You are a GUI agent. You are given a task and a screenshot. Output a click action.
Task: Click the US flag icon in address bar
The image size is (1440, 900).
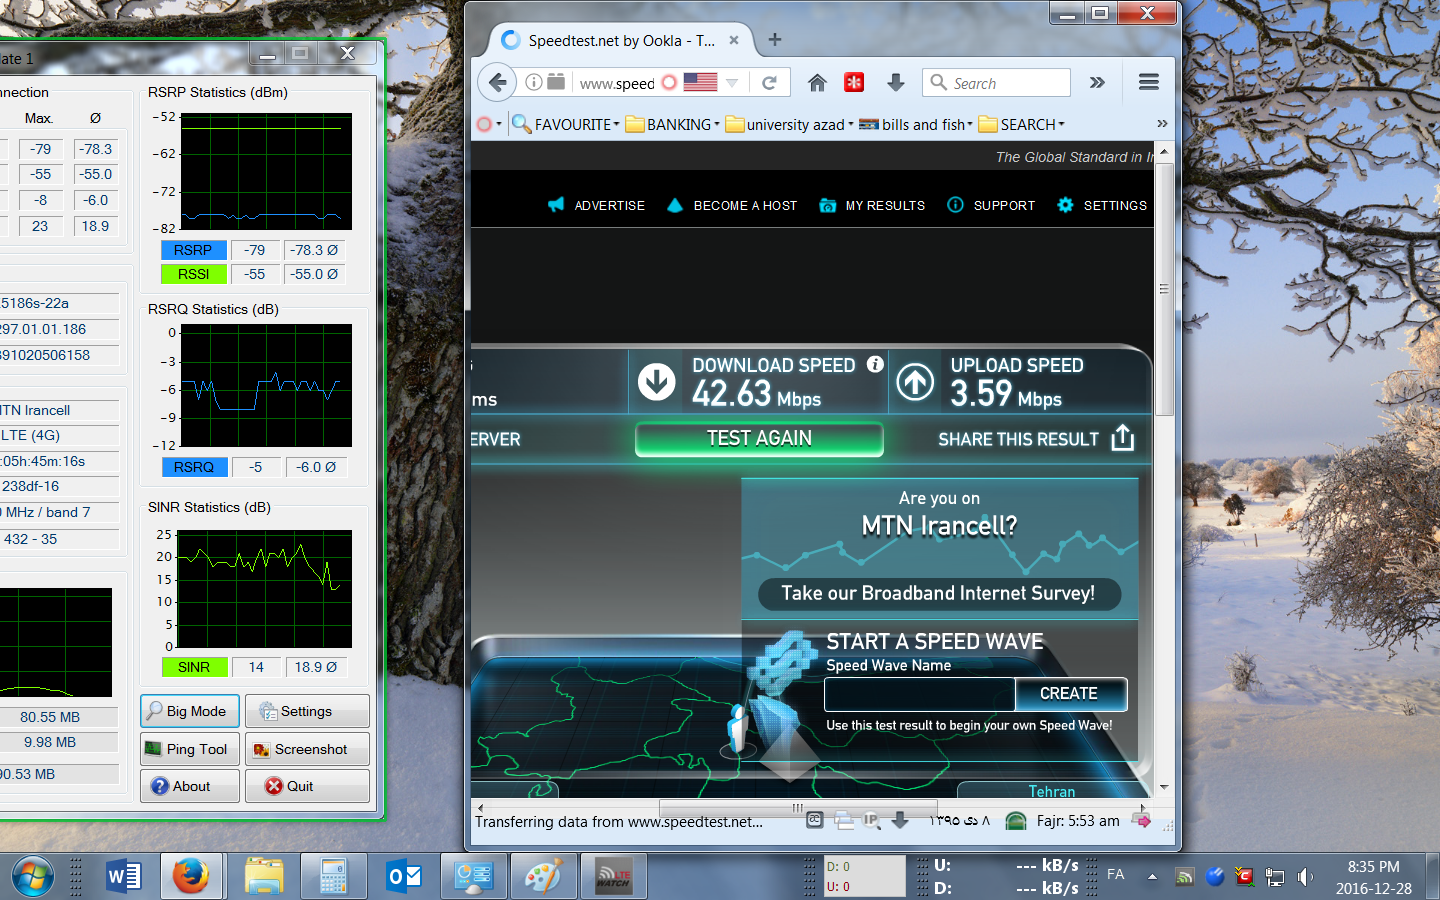(x=700, y=82)
